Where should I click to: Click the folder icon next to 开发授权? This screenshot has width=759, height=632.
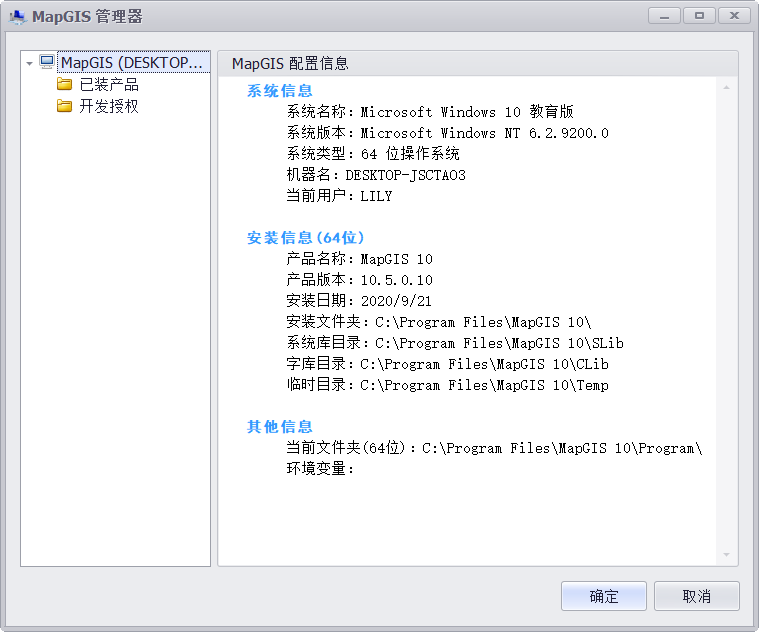[64, 105]
